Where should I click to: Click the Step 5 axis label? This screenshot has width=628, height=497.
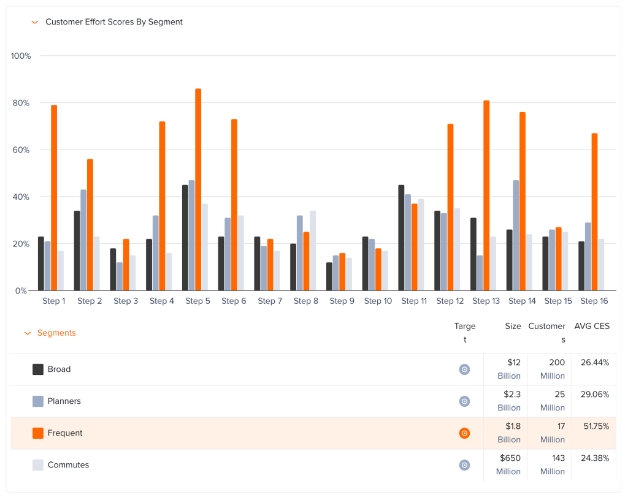coord(198,301)
